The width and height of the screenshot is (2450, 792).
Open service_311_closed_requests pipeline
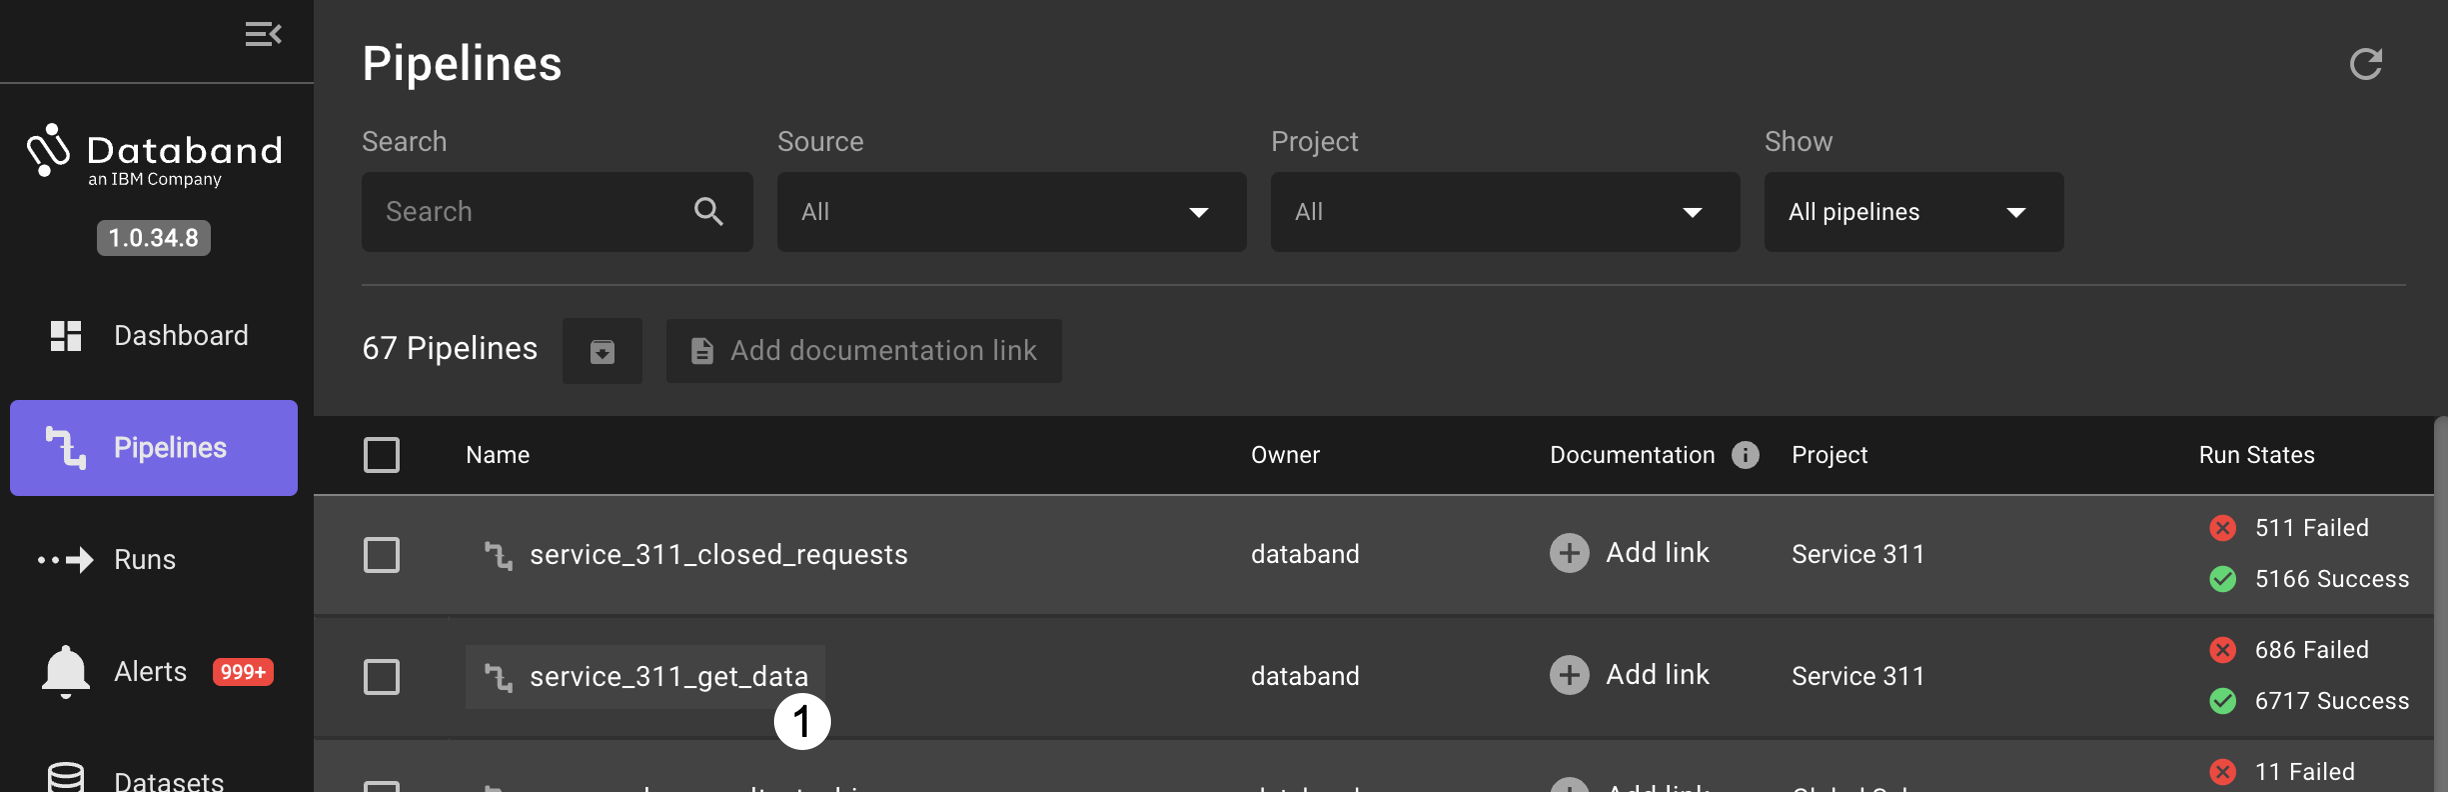pyautogui.click(x=718, y=555)
